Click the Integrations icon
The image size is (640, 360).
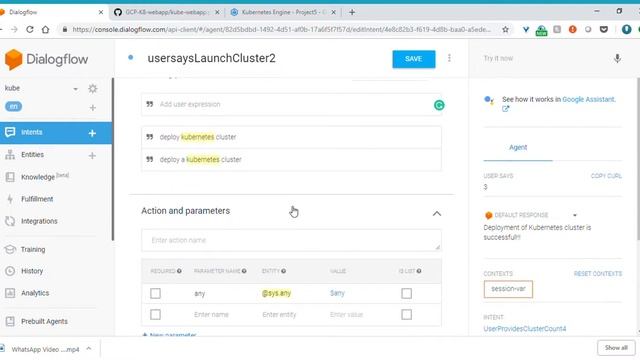click(10, 221)
